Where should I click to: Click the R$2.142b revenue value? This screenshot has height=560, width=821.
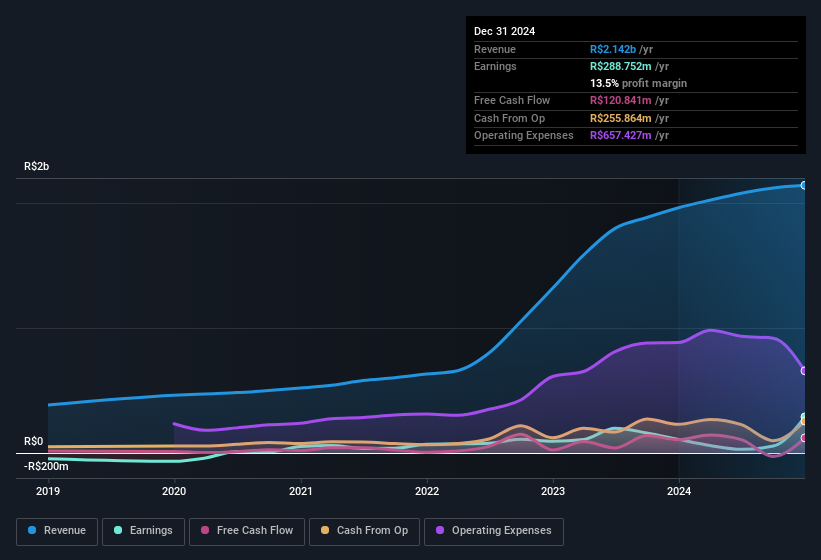(x=613, y=49)
